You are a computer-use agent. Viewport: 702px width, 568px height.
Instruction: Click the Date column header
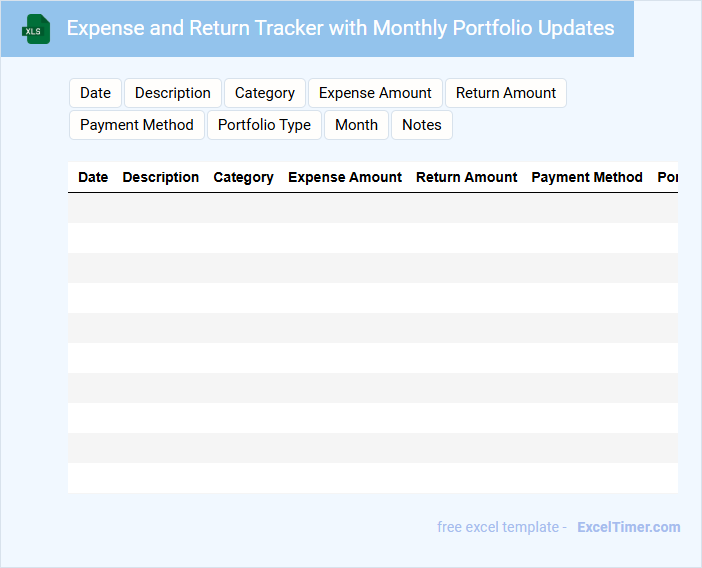click(93, 177)
